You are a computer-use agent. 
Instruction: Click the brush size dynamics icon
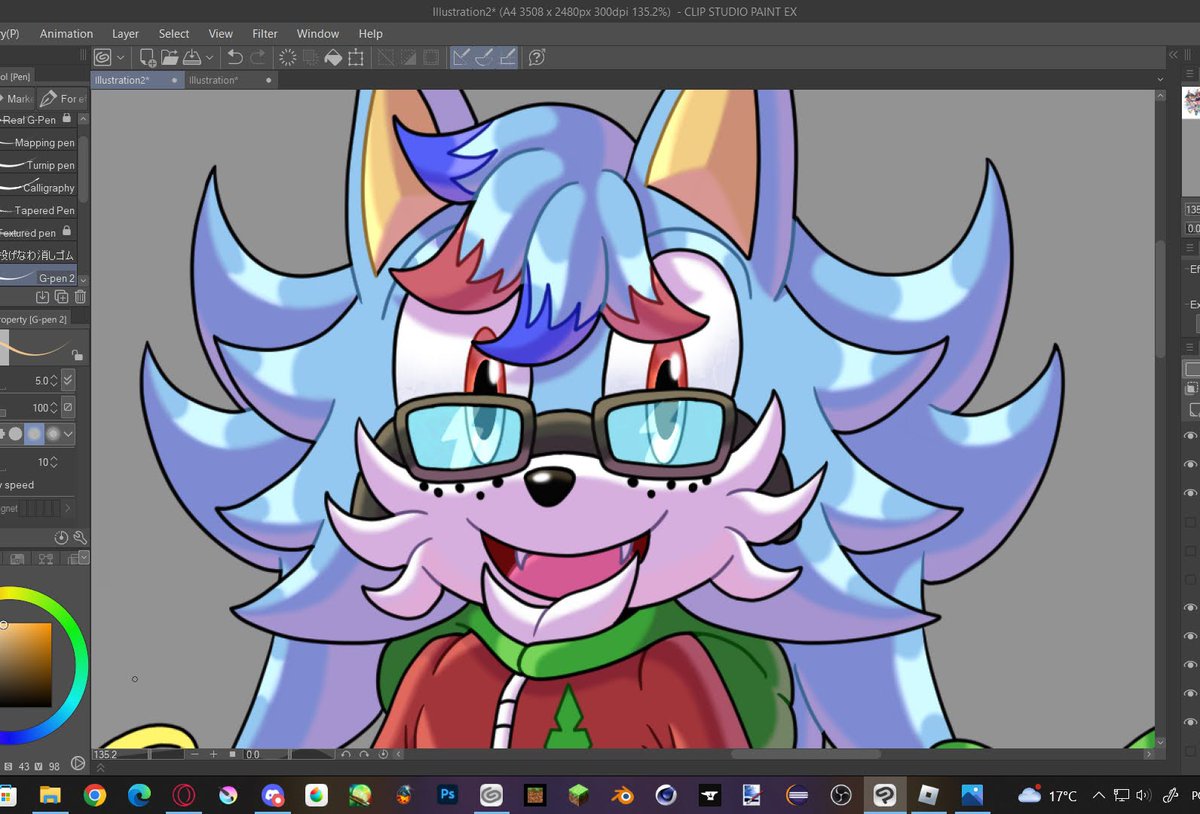68,380
